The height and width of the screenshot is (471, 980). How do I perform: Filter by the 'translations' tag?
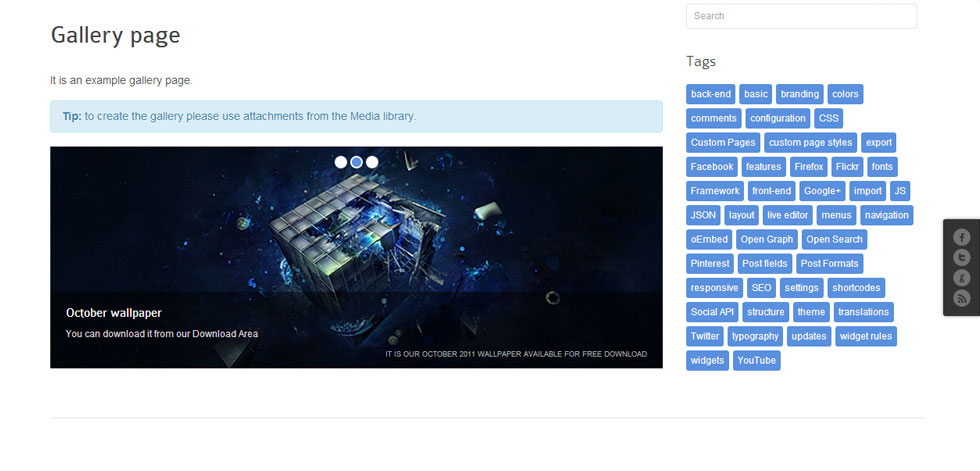tap(863, 312)
